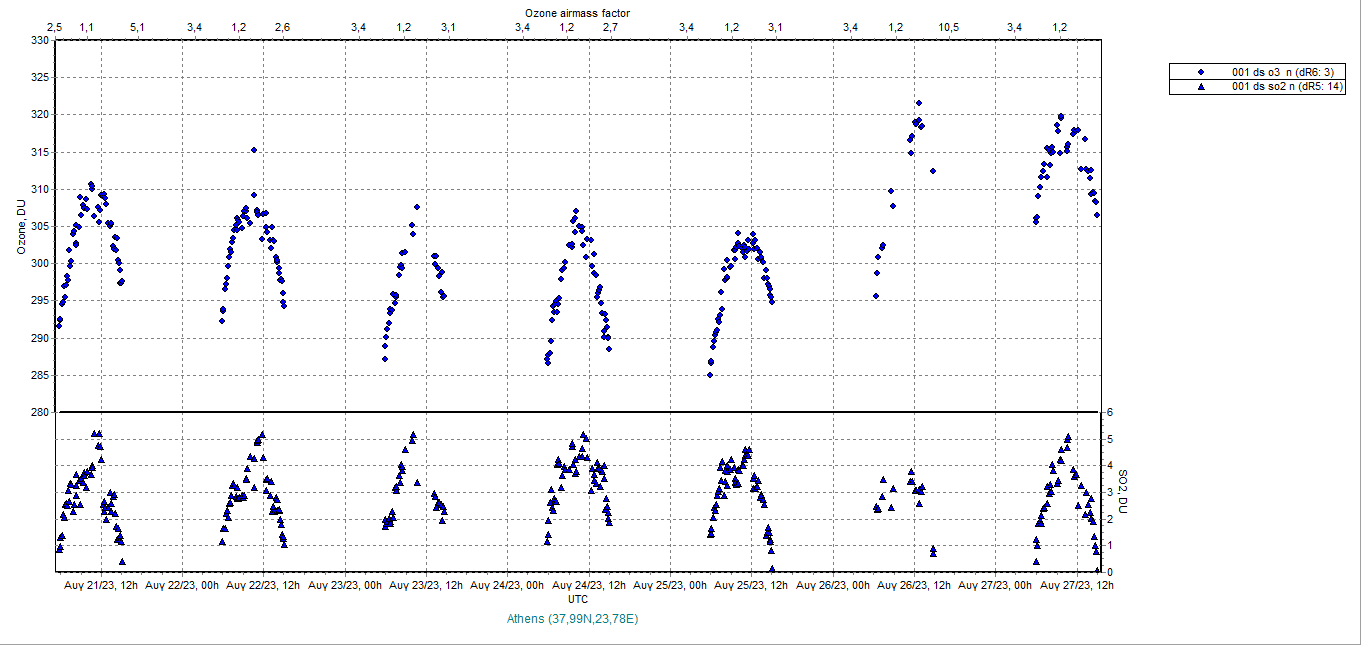The height and width of the screenshot is (645, 1361).
Task: Click the triangle marker icon in the legend
Action: pos(1201,87)
